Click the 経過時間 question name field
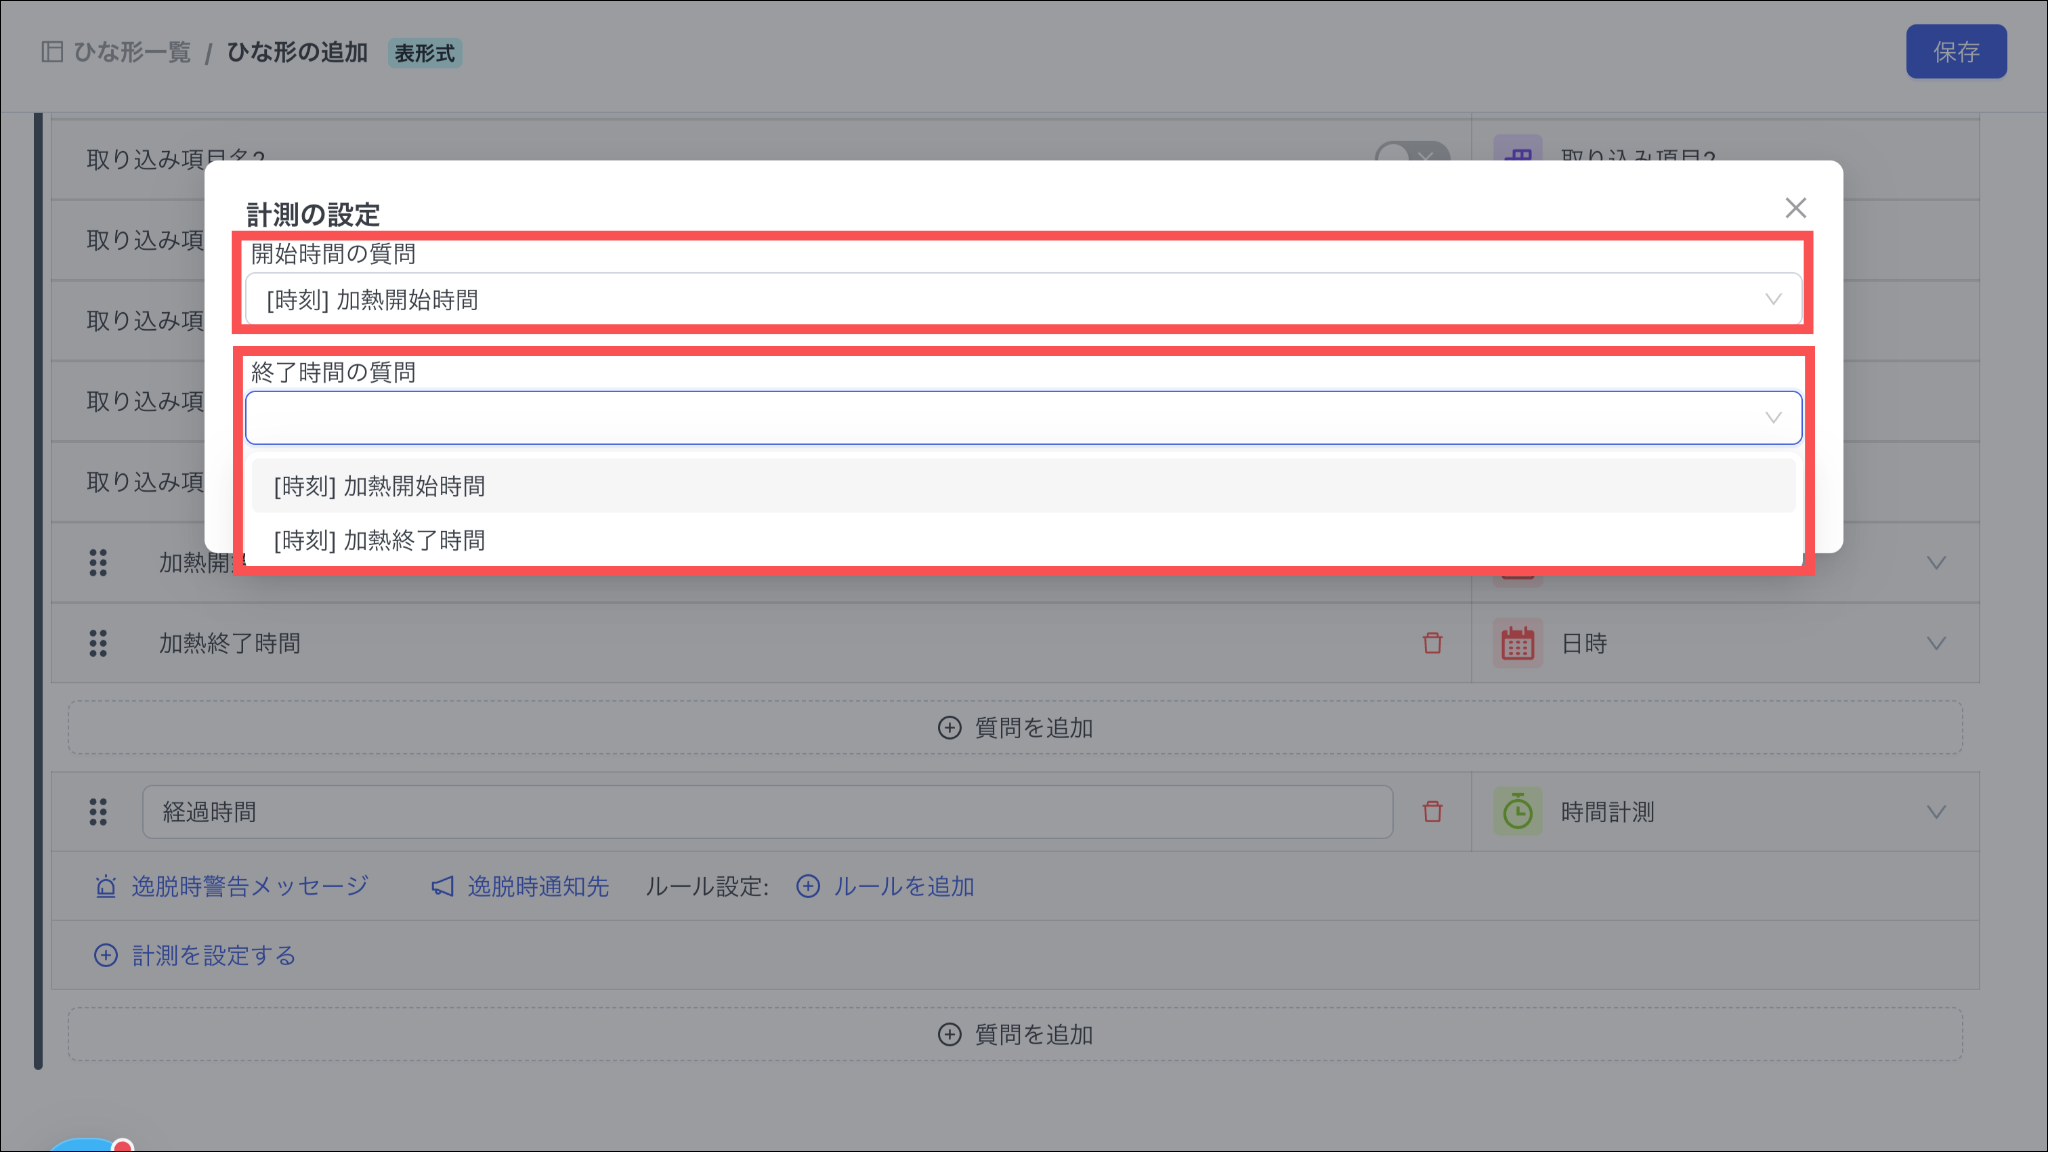 coord(766,812)
